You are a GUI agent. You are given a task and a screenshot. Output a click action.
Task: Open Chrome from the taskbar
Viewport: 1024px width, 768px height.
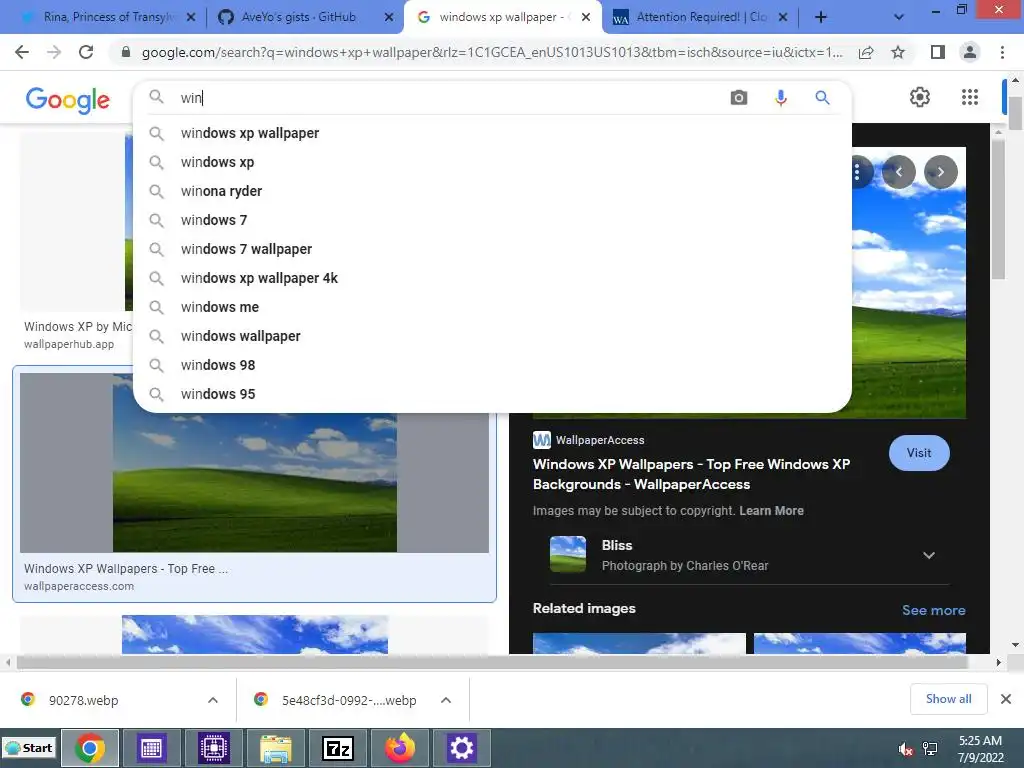coord(90,748)
